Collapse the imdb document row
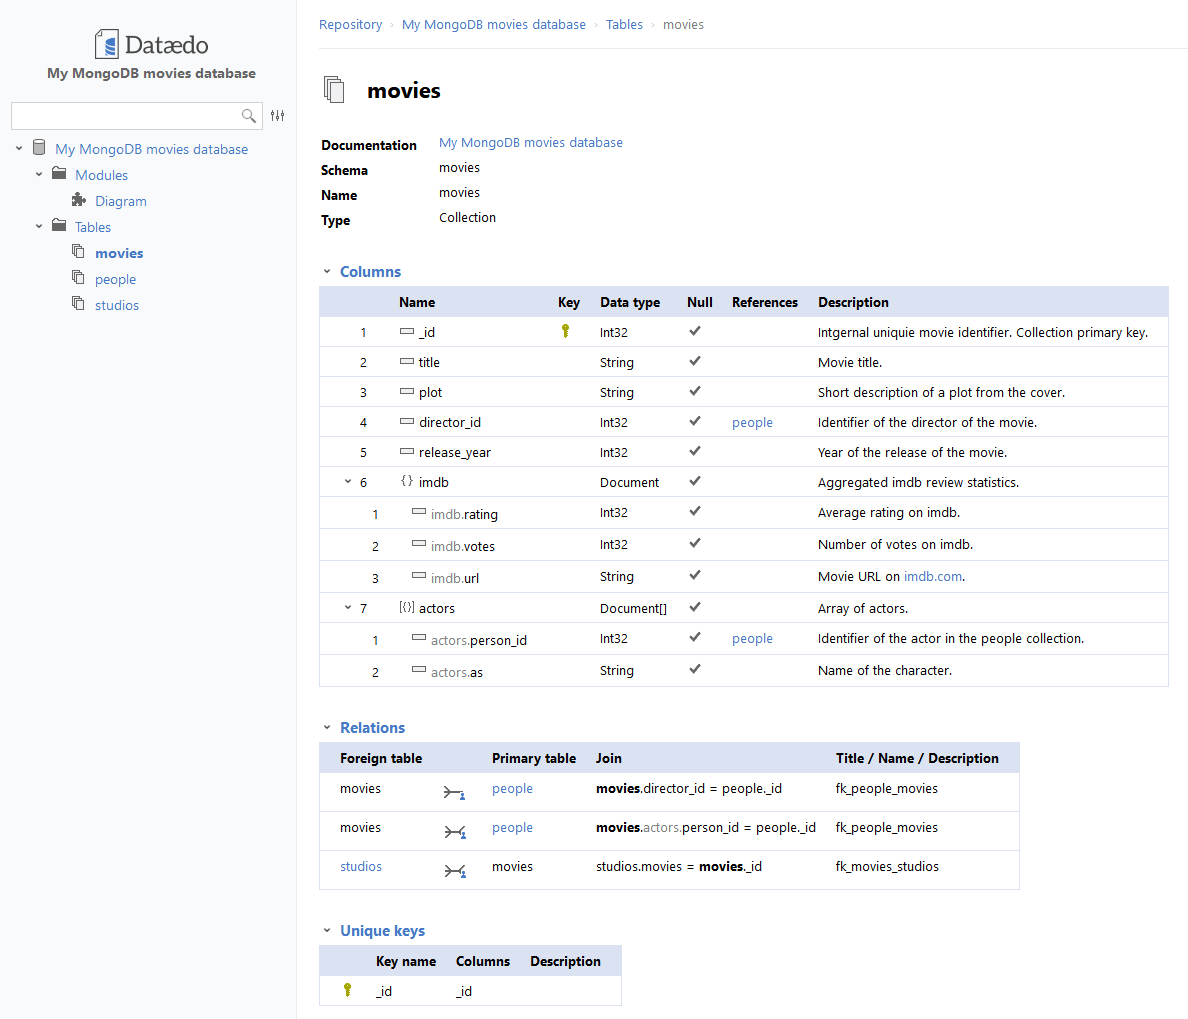 pyautogui.click(x=348, y=482)
